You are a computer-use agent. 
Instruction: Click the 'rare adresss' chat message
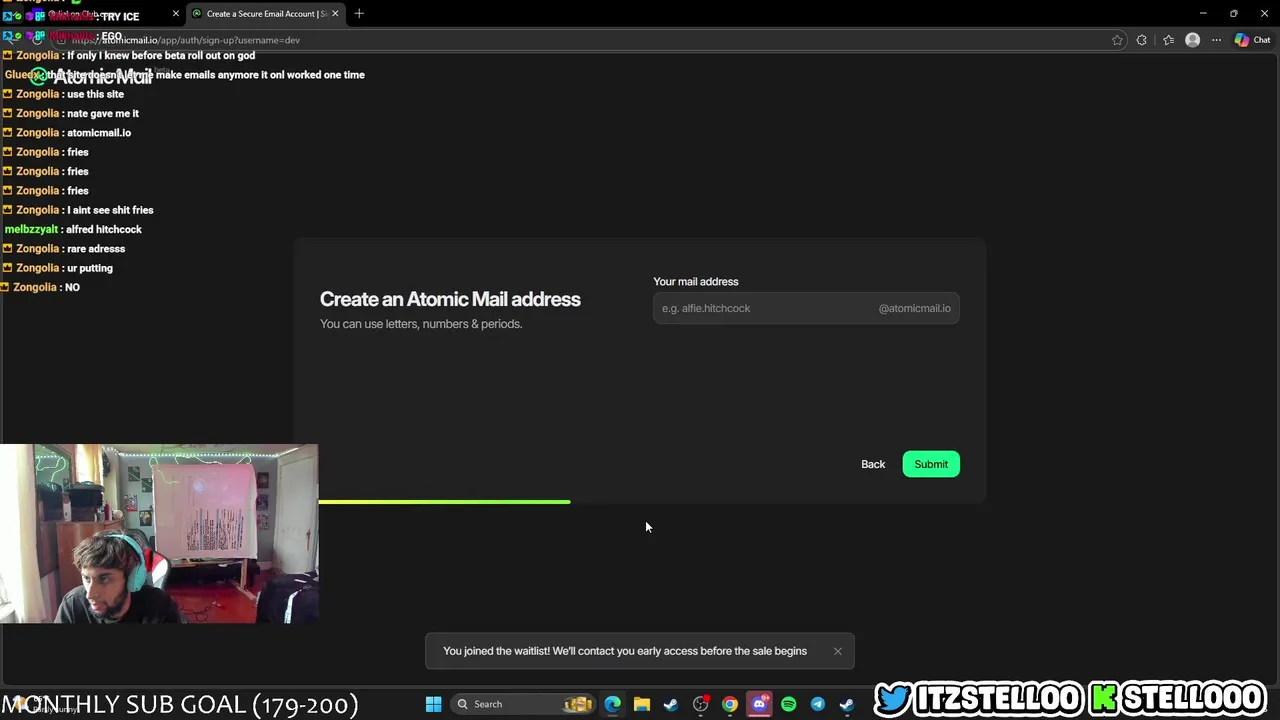tap(96, 248)
